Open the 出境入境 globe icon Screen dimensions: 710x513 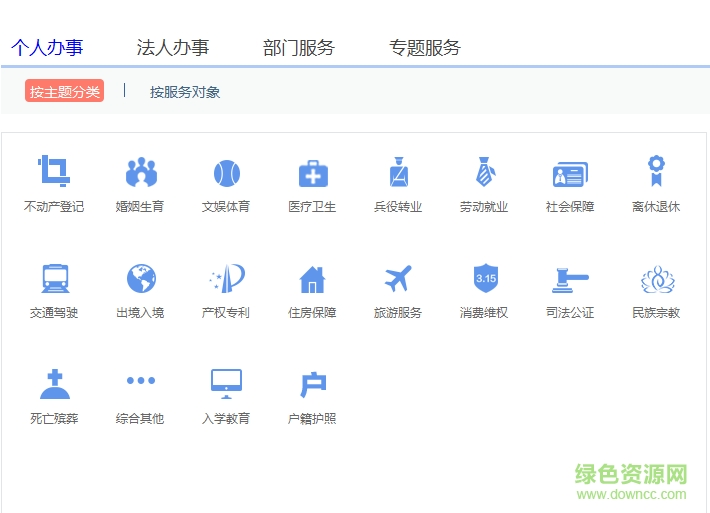(x=141, y=279)
